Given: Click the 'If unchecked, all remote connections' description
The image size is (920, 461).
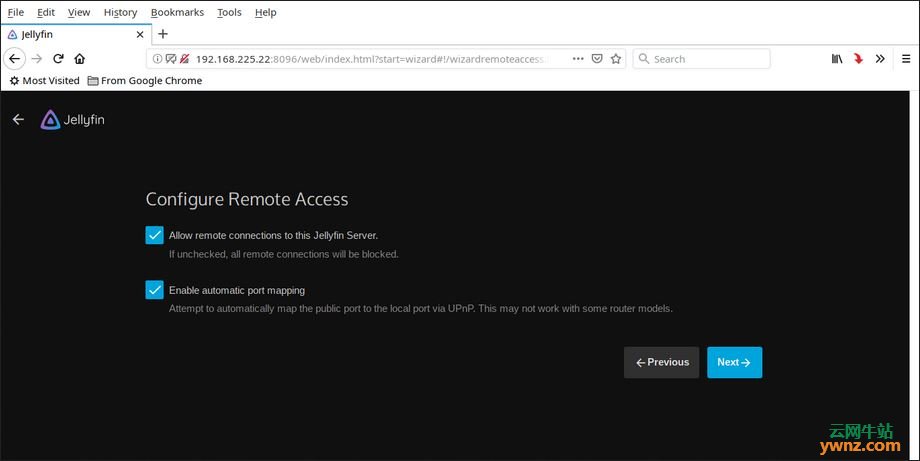Looking at the screenshot, I should pyautogui.click(x=284, y=254).
